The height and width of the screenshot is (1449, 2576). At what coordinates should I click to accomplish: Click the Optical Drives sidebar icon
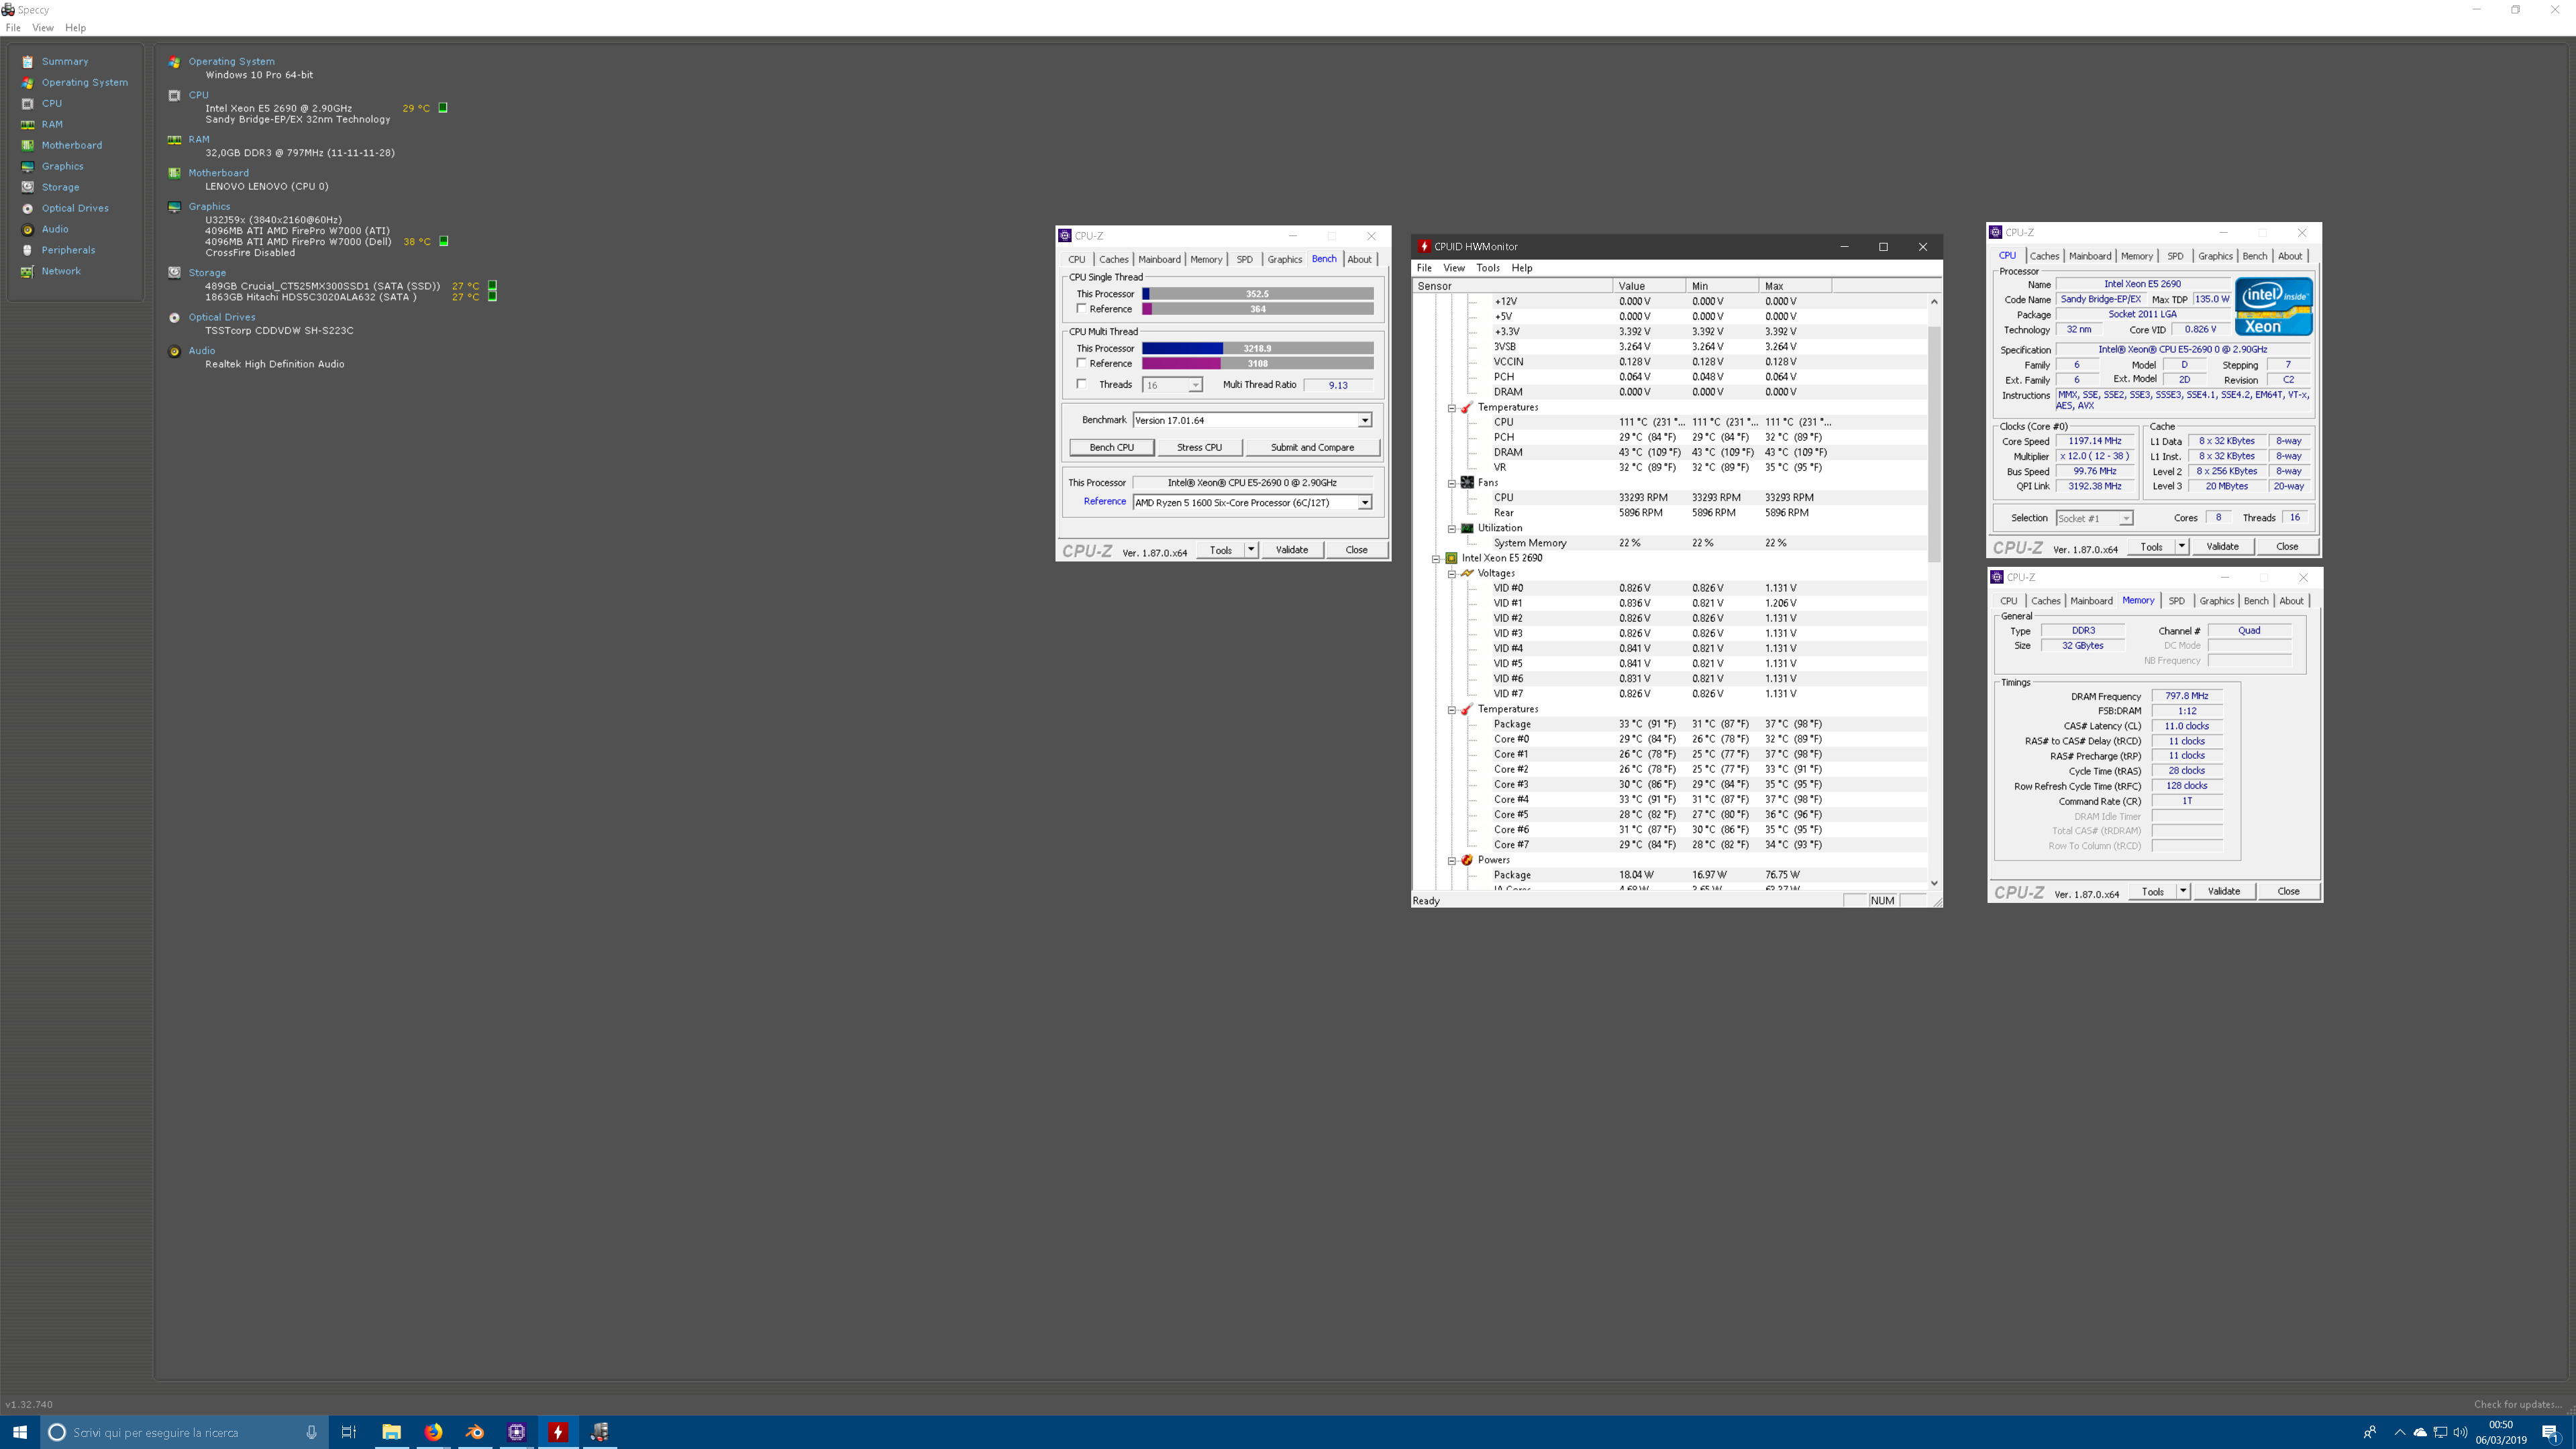[28, 209]
